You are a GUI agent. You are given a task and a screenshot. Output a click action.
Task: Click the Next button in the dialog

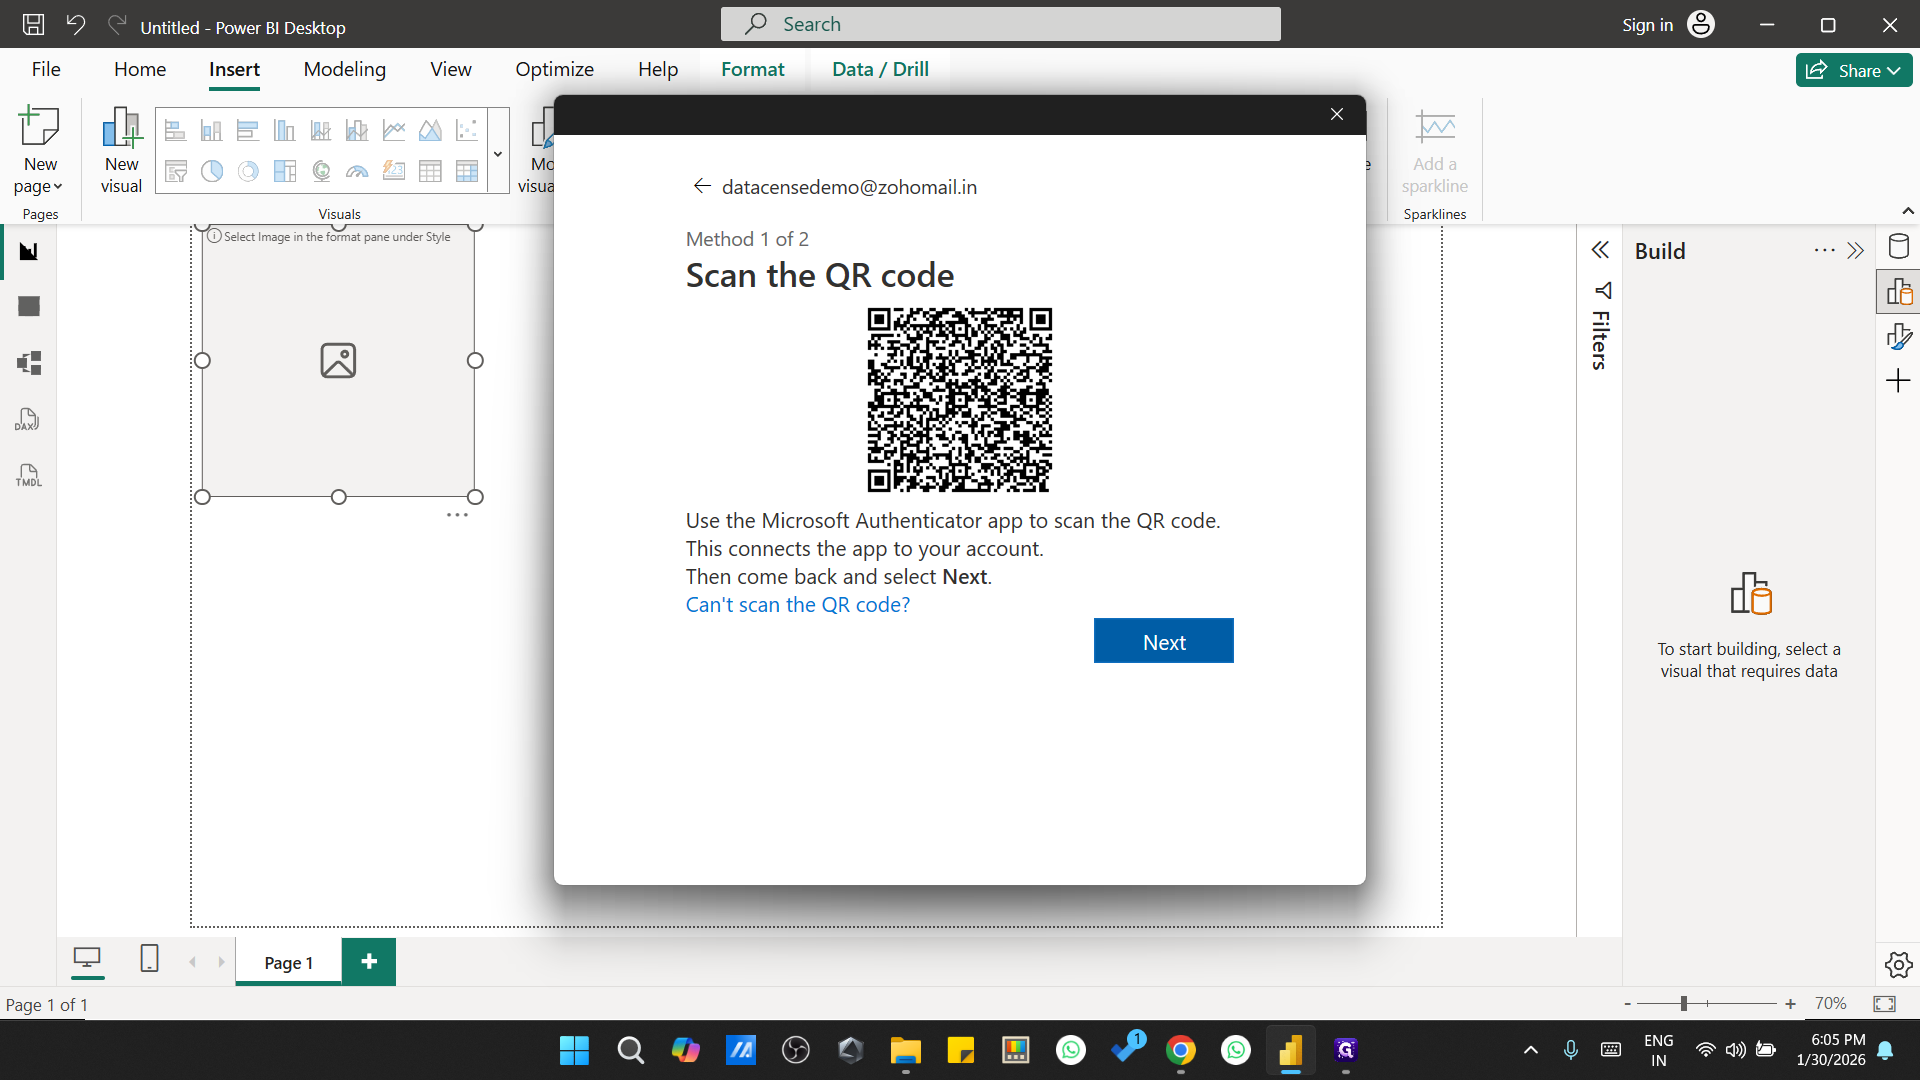(x=1163, y=640)
